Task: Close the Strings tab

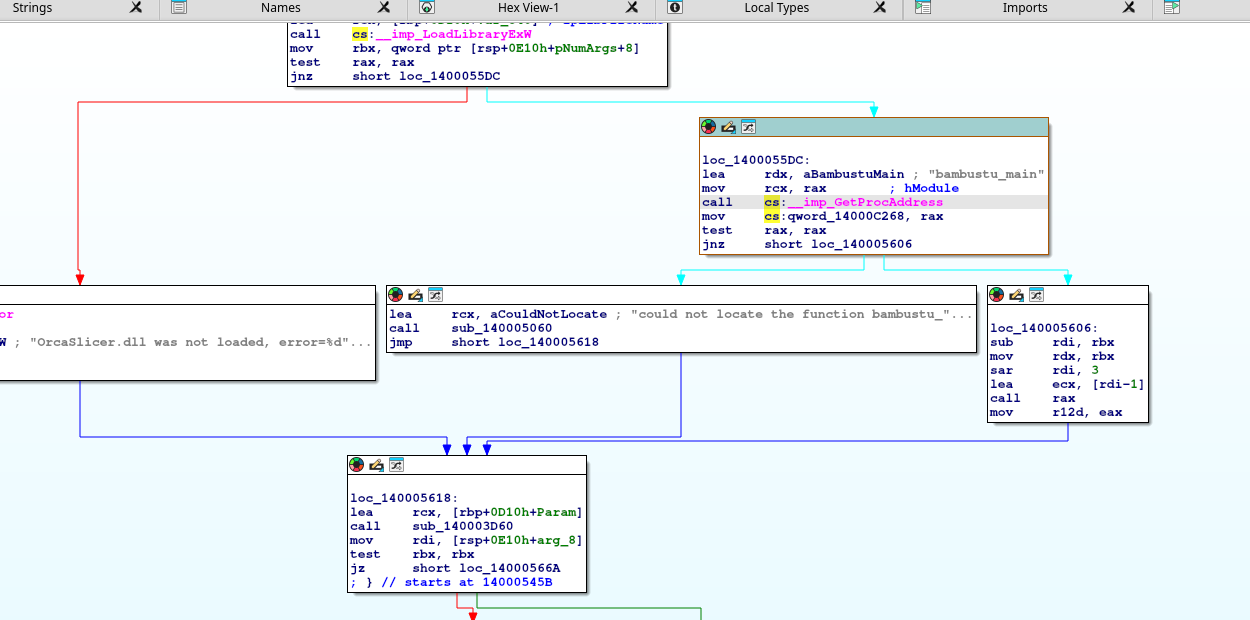Action: pos(136,8)
